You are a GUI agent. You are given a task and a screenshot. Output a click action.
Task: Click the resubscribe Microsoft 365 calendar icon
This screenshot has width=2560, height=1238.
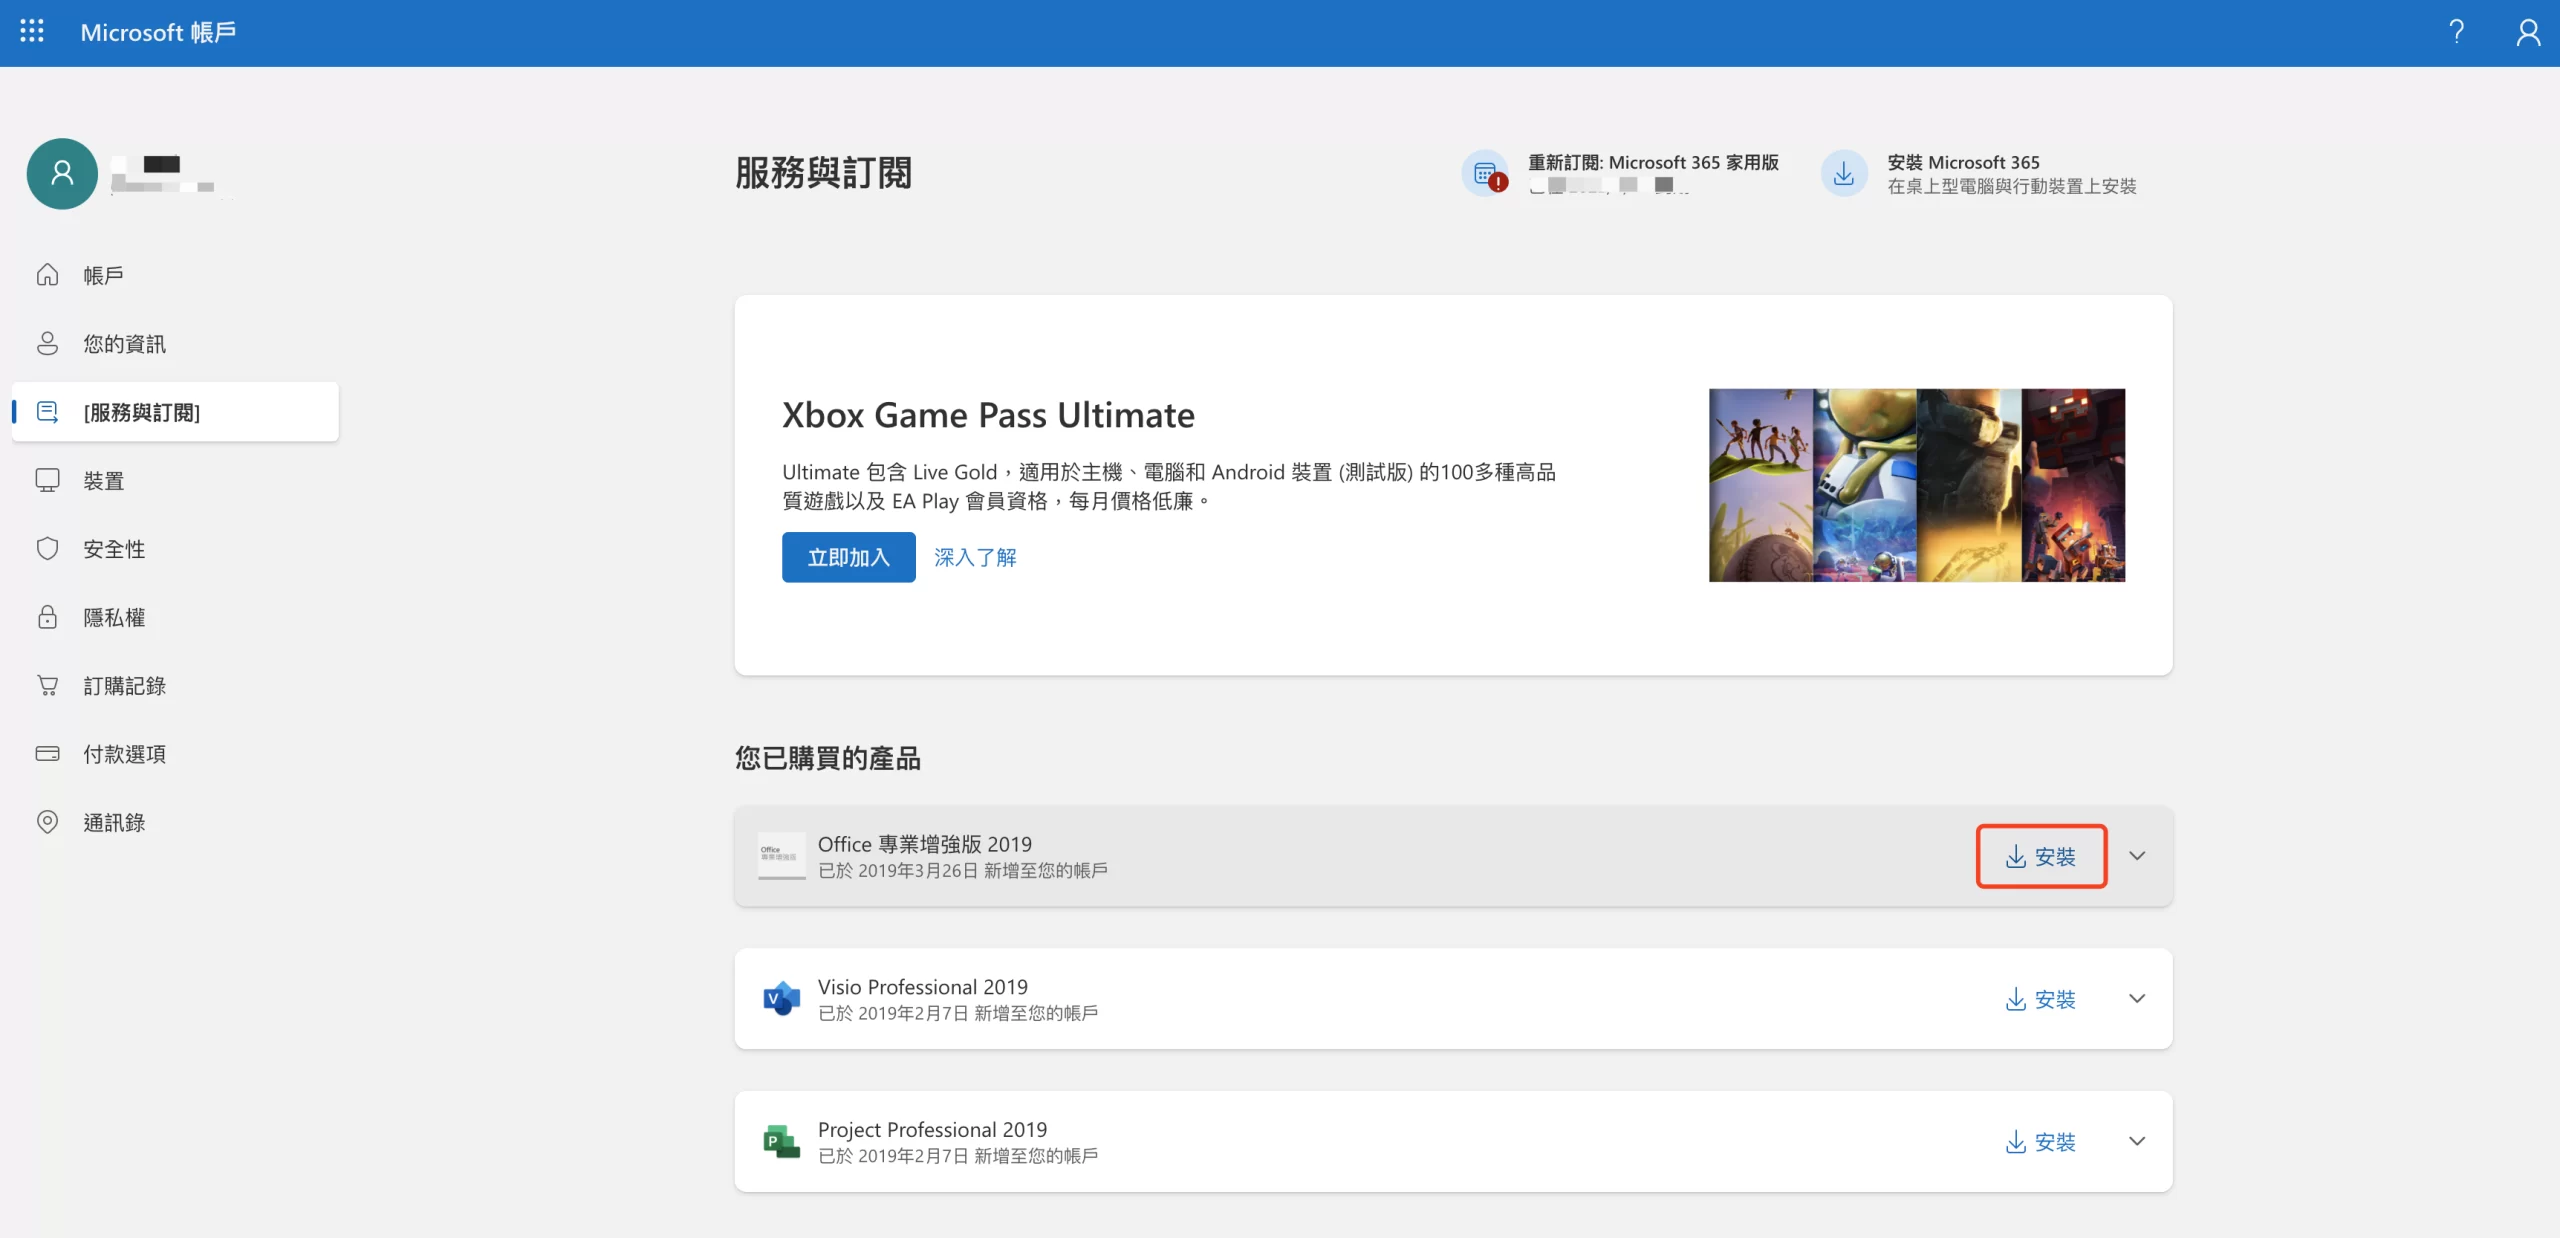pyautogui.click(x=1485, y=174)
